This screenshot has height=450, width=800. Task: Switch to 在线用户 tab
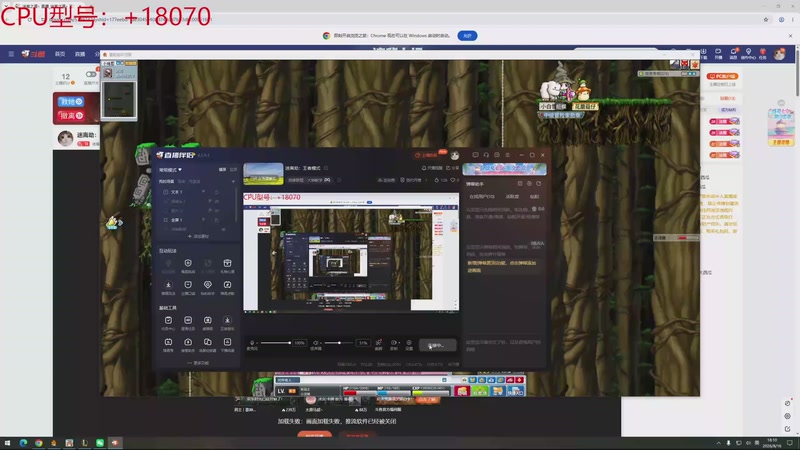point(482,196)
